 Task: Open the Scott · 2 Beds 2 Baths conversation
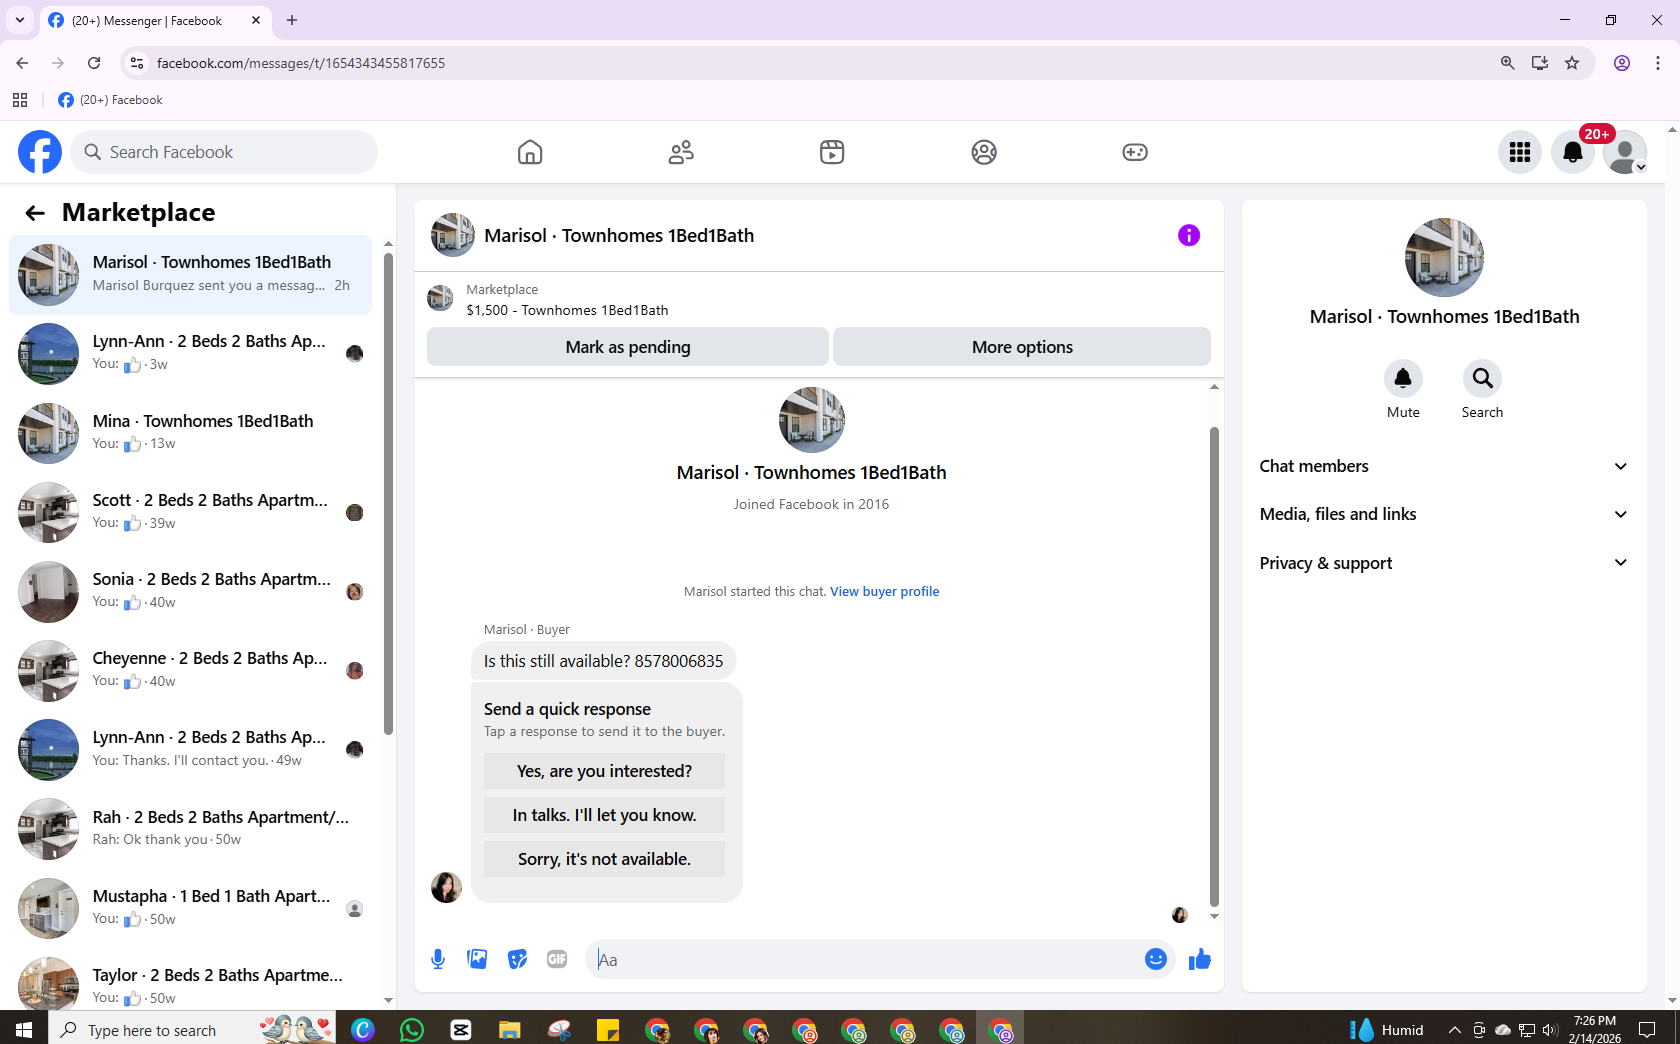pyautogui.click(x=191, y=512)
